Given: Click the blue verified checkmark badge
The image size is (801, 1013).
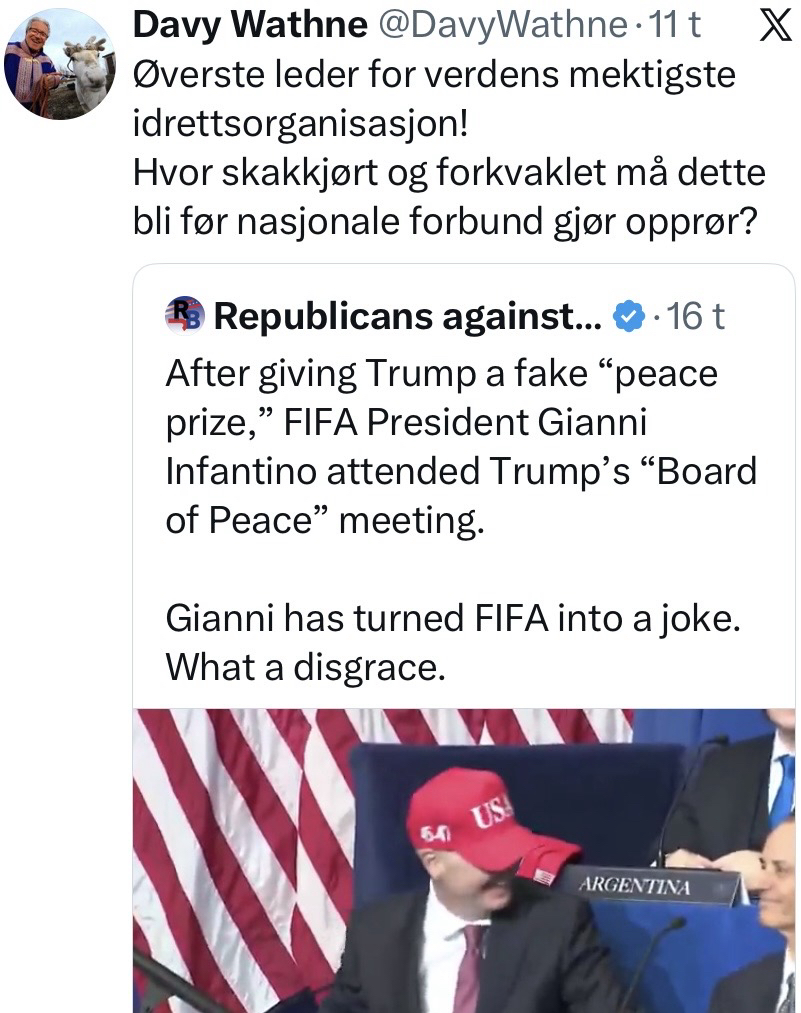Looking at the screenshot, I should pos(626,317).
